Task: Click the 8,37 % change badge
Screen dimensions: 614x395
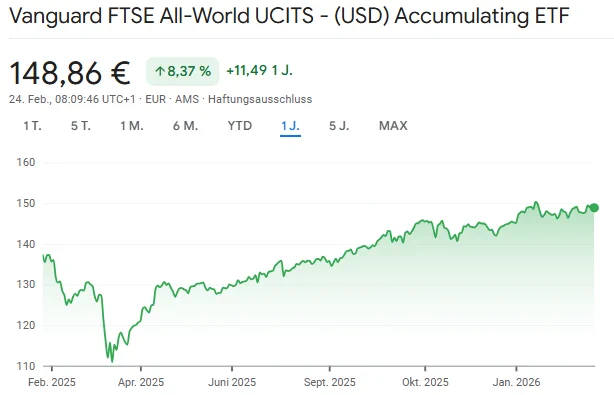Action: [x=182, y=71]
